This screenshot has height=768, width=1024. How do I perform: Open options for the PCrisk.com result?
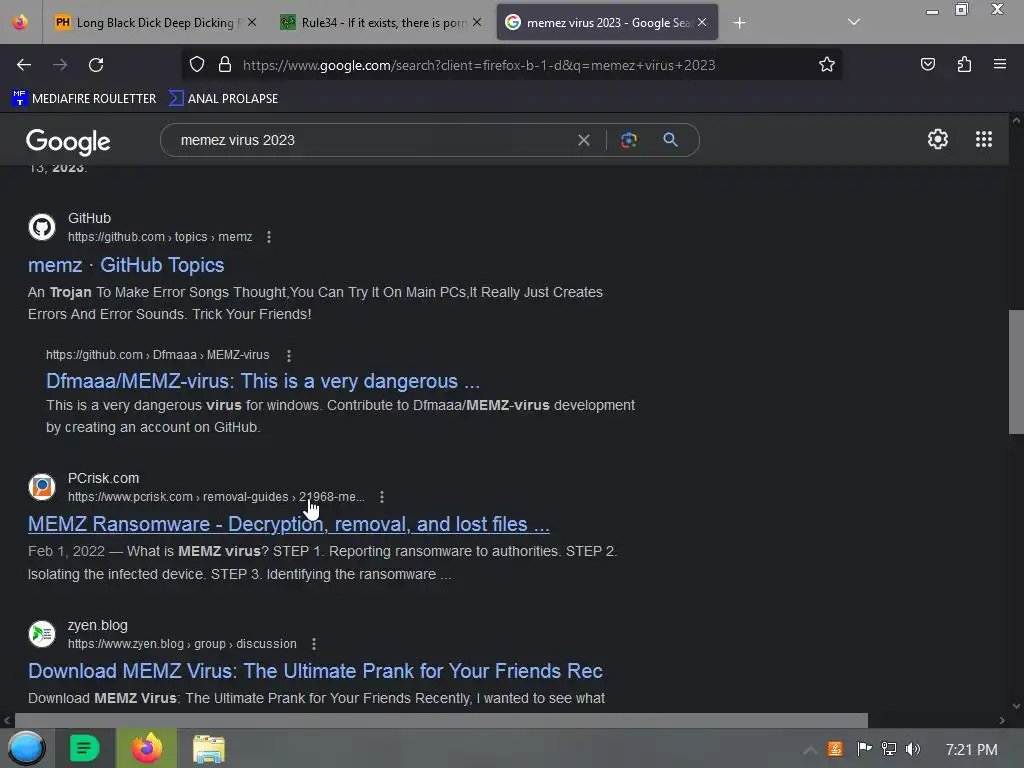382,497
